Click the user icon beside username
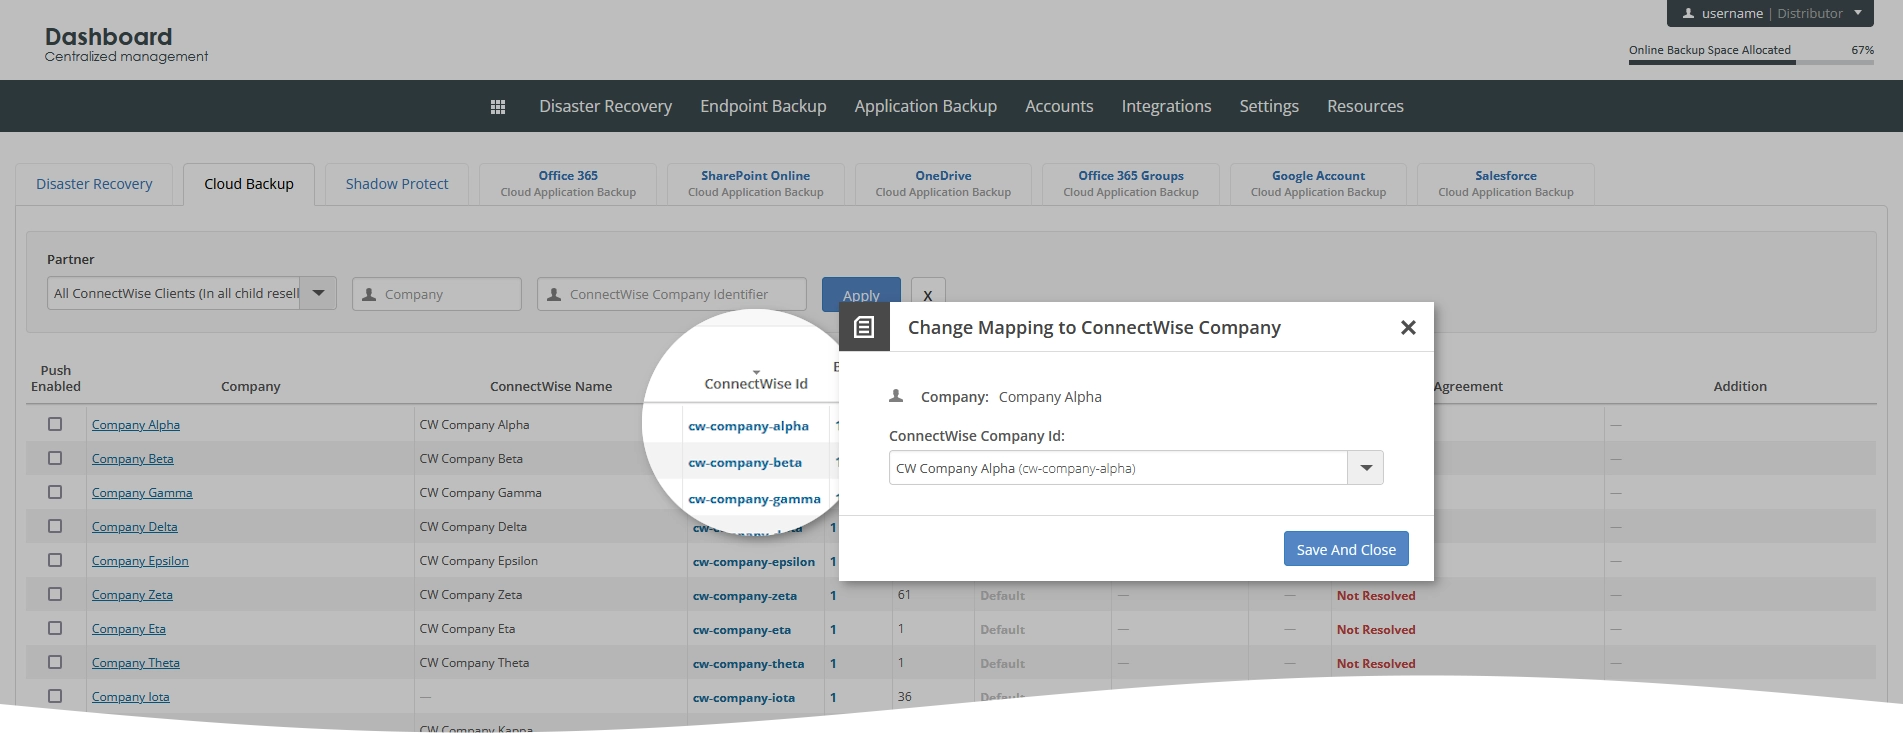The image size is (1903, 733). [1688, 14]
